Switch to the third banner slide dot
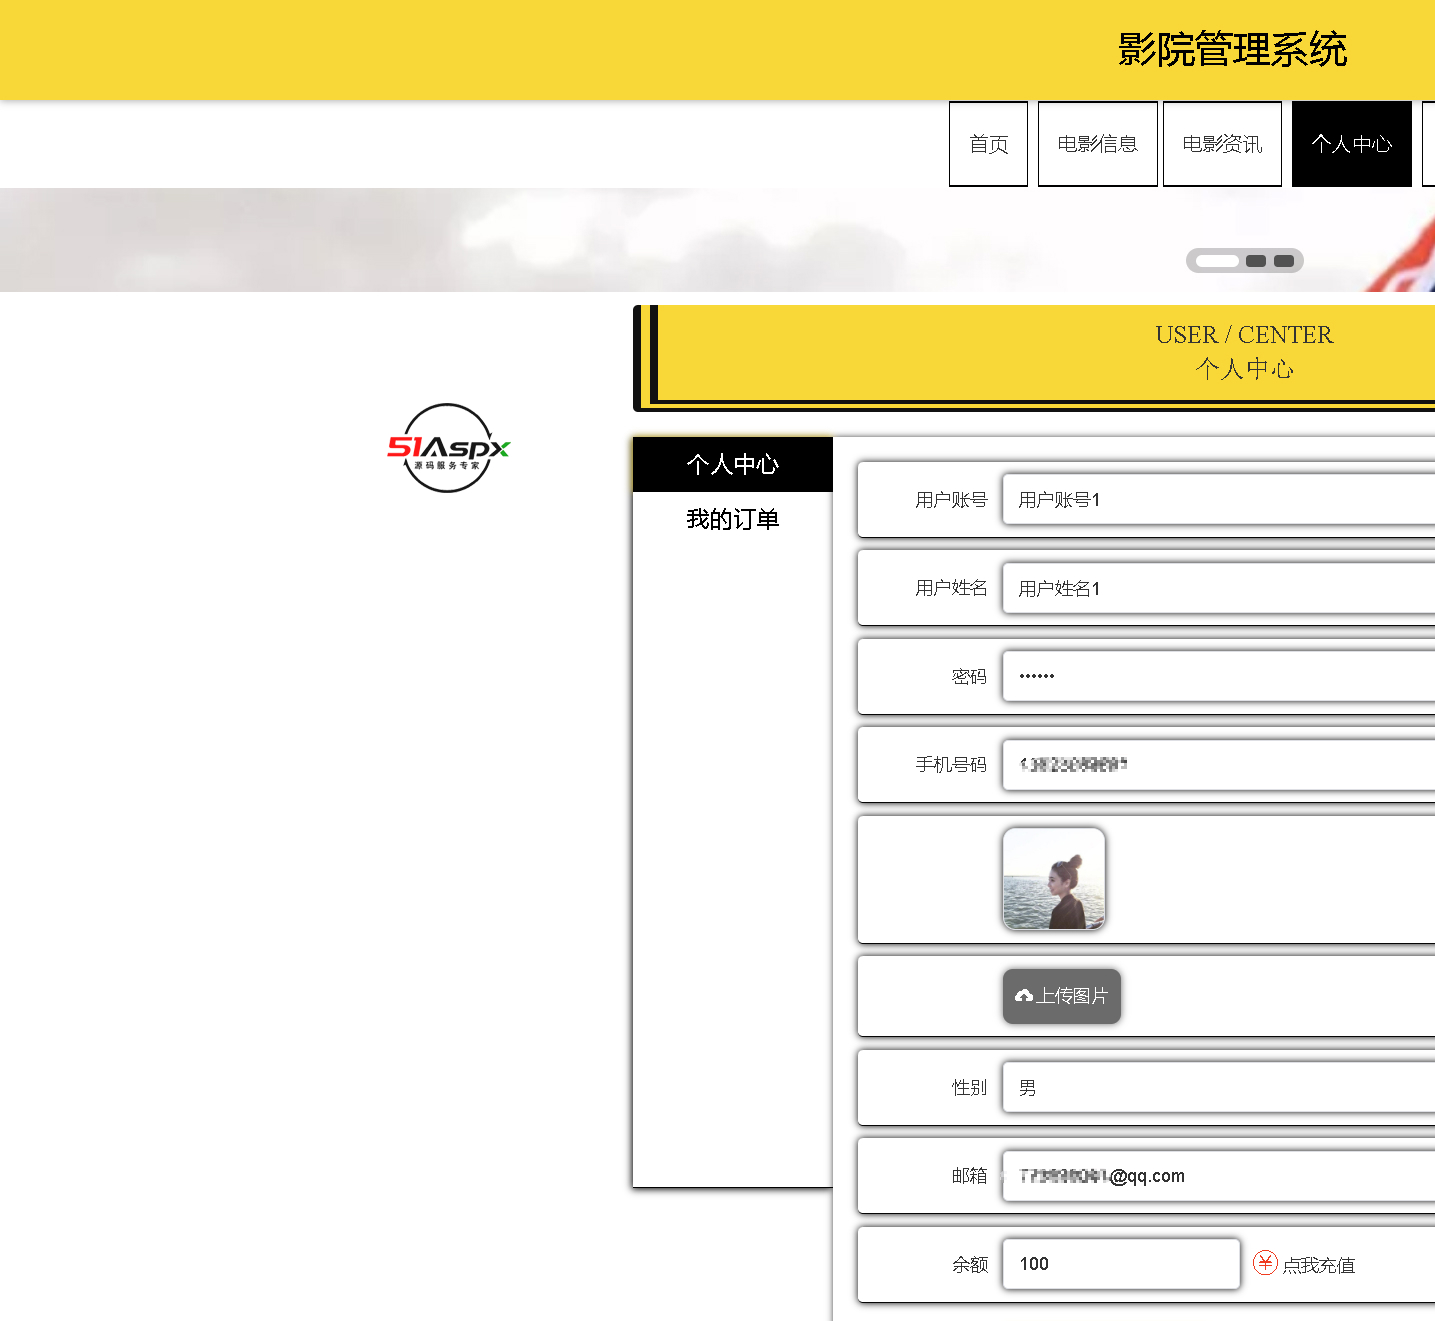1435x1321 pixels. coord(1284,261)
